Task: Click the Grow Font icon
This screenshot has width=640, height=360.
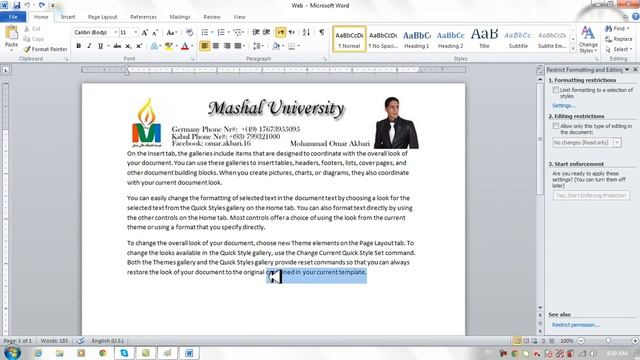Action: point(144,33)
